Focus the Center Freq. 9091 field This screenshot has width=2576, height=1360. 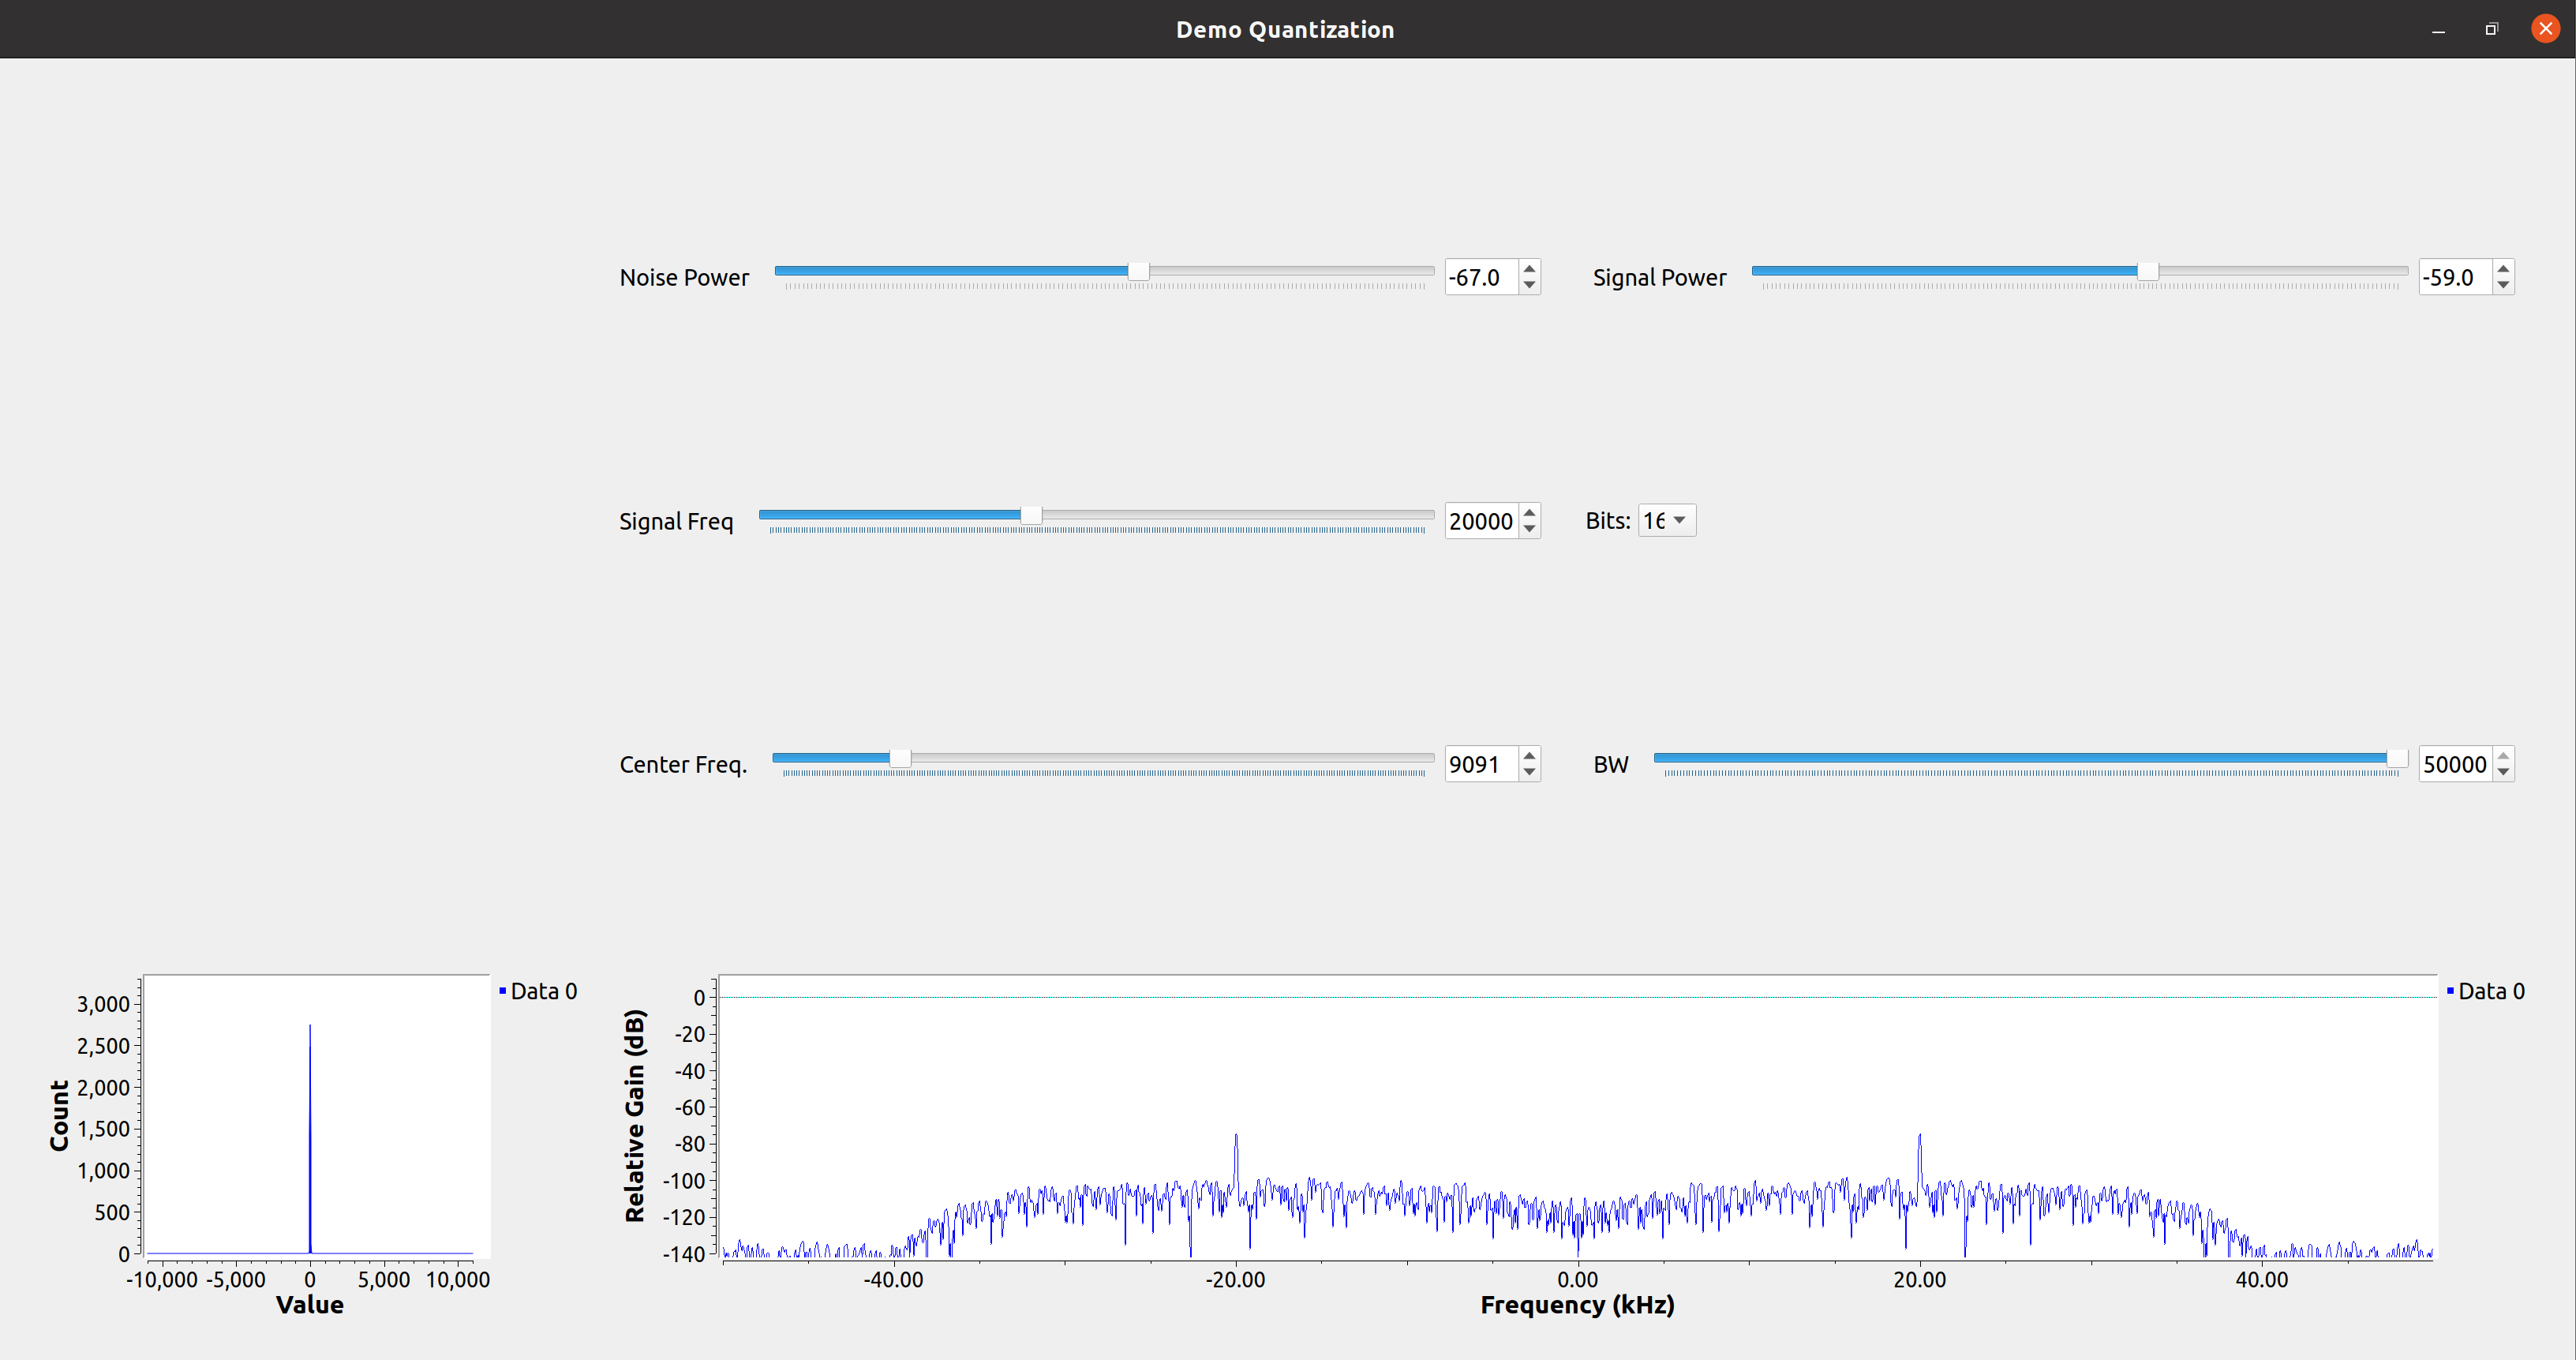click(x=1480, y=764)
